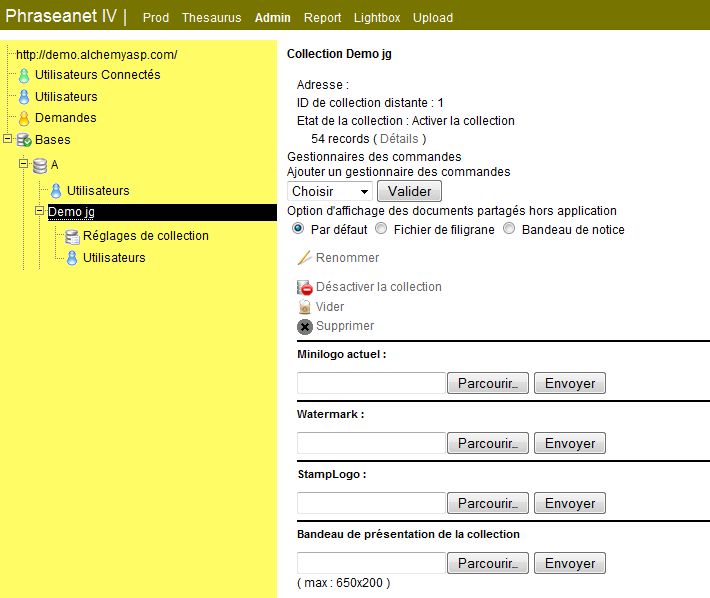The width and height of the screenshot is (710, 598).
Task: Select Demandes in the tree
Action: [66, 118]
